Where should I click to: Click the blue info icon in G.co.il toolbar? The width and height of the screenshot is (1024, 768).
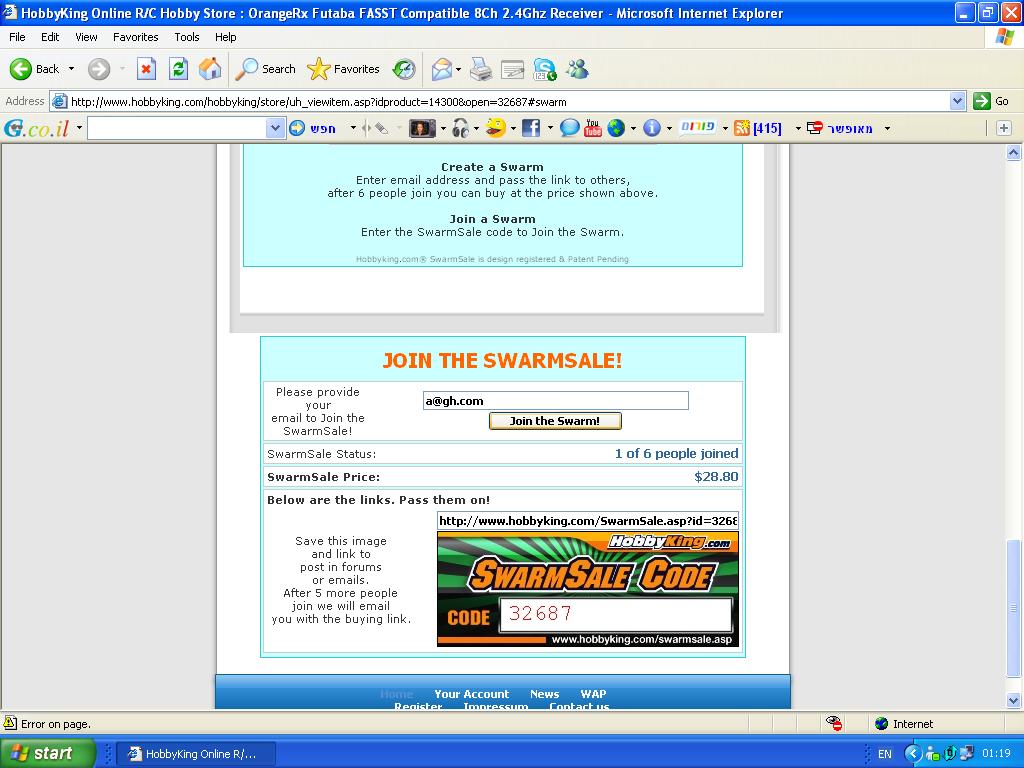652,128
